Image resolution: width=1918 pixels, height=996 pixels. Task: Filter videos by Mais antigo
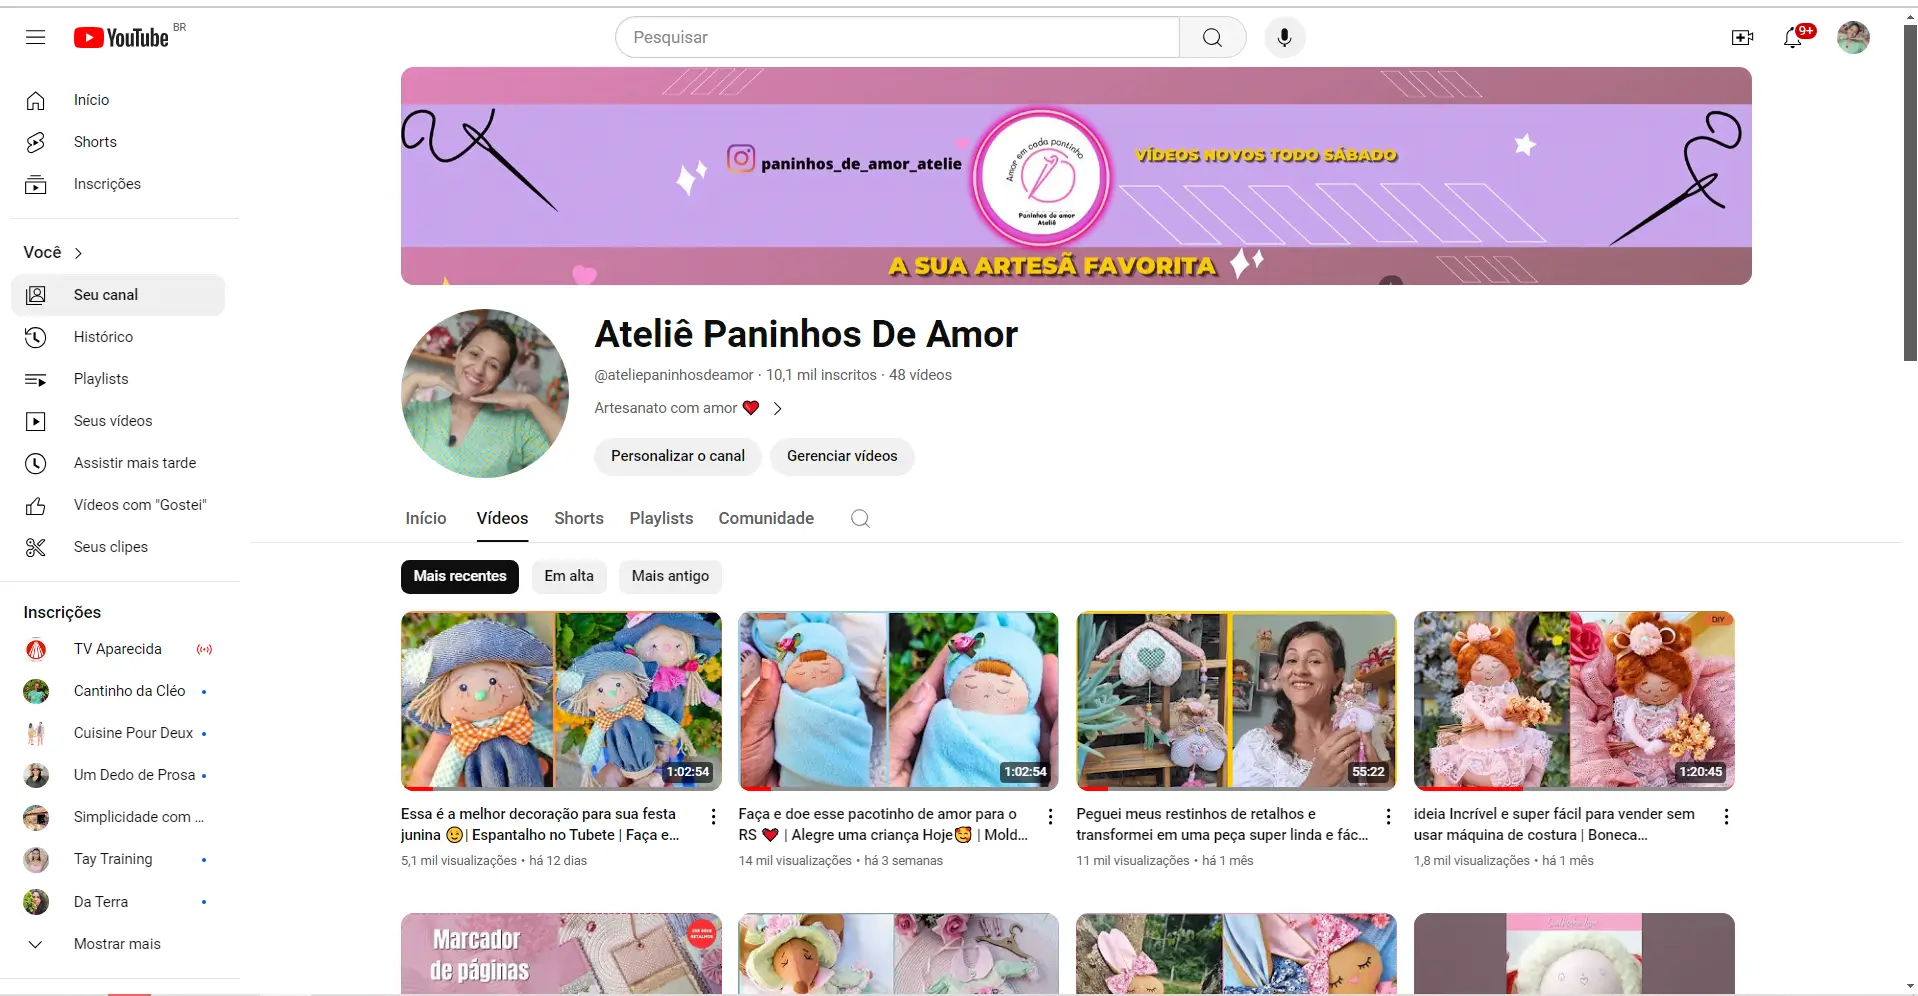(670, 576)
